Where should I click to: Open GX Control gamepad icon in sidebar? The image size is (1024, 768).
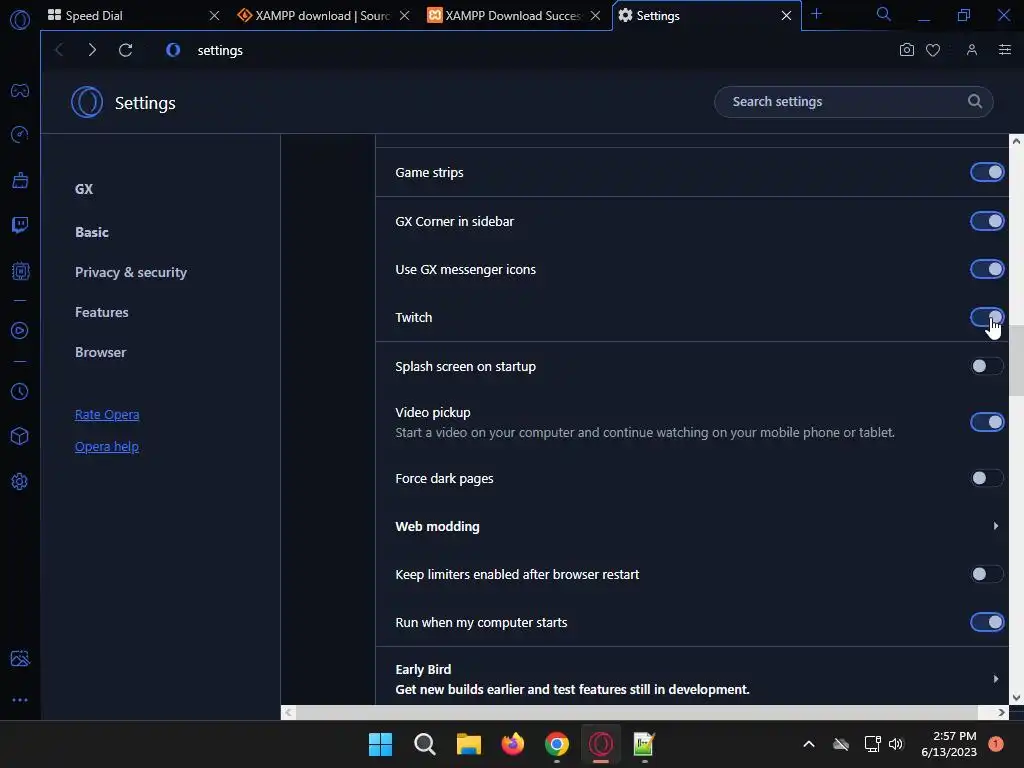20,90
